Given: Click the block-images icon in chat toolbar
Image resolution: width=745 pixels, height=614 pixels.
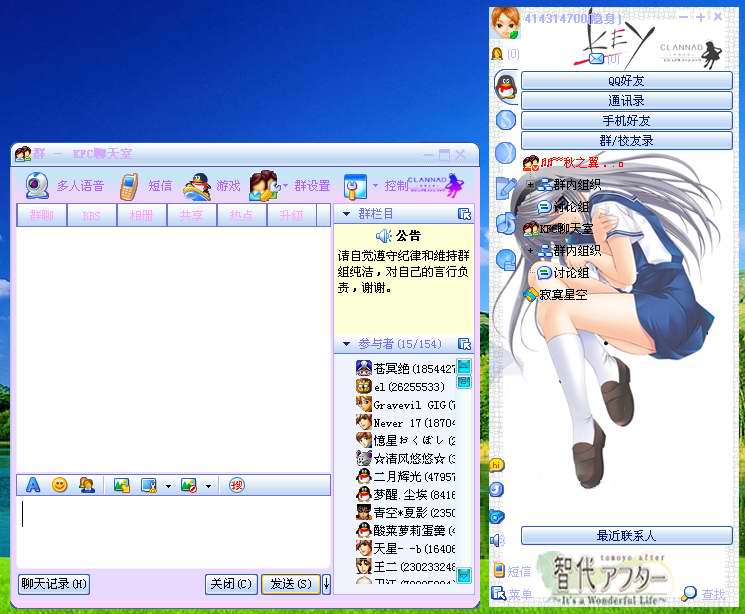Looking at the screenshot, I should [x=189, y=485].
